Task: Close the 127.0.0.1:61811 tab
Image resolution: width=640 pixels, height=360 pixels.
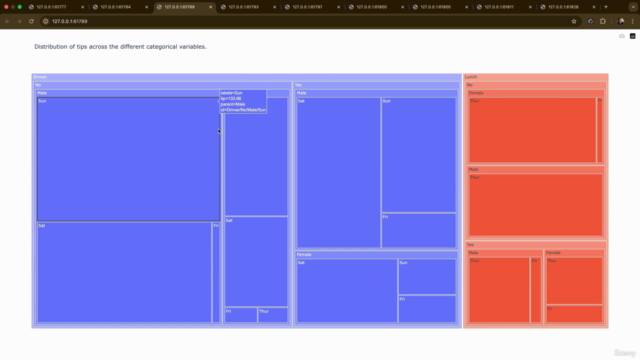Action: (x=530, y=7)
